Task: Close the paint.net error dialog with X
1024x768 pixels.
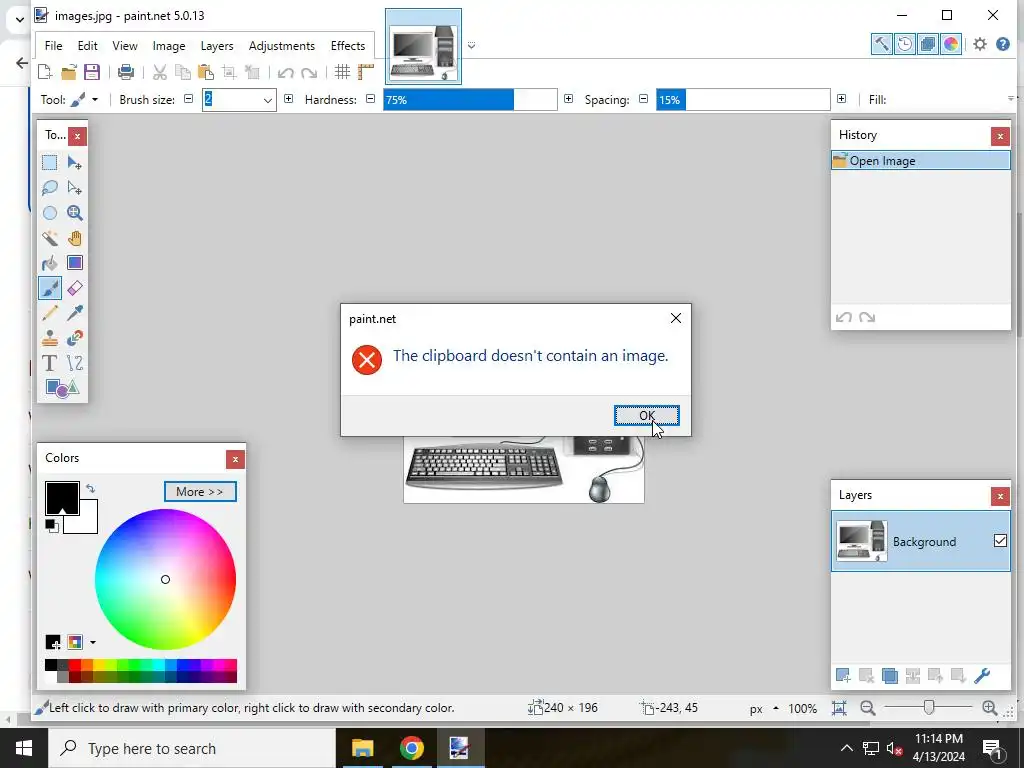Action: click(x=676, y=318)
